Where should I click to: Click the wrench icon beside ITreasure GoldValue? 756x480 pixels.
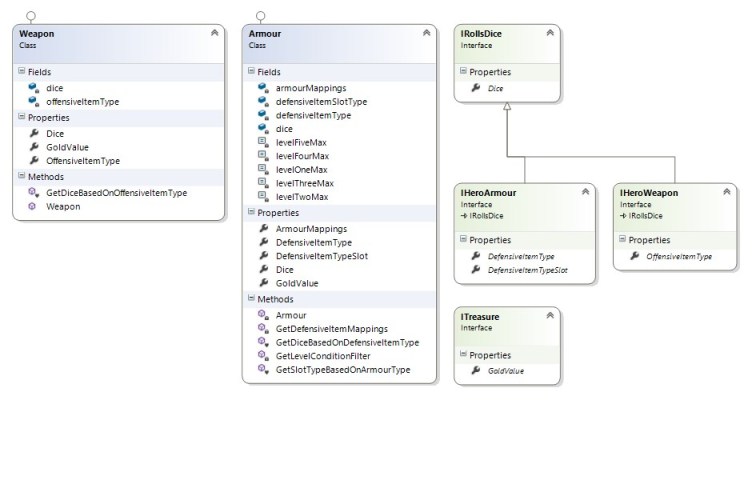coord(474,371)
